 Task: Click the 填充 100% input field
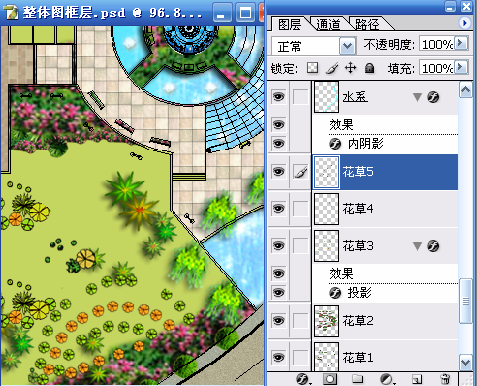[x=437, y=68]
